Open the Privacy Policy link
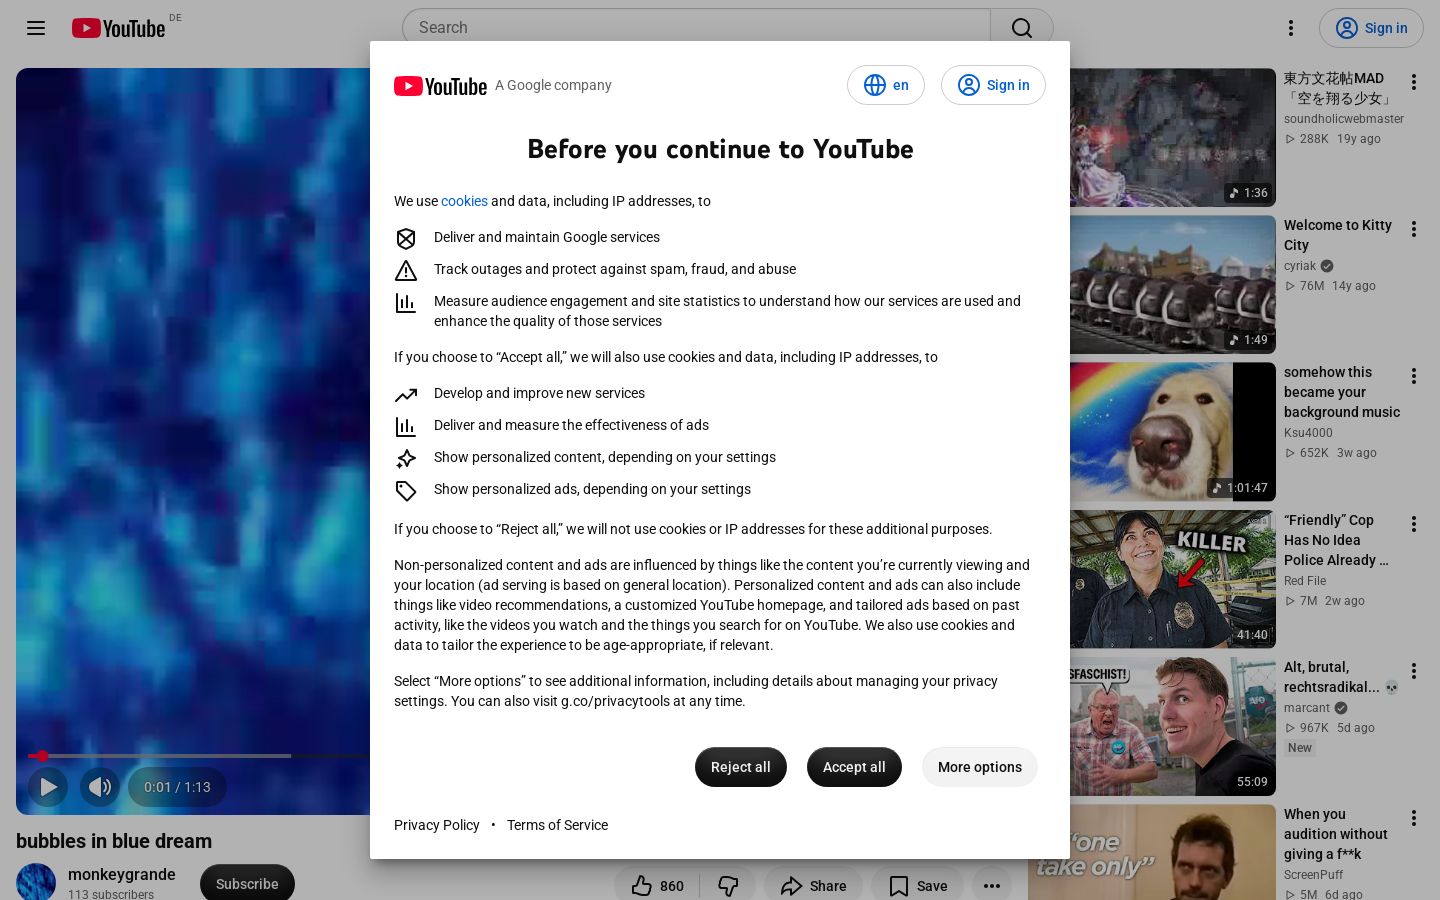This screenshot has width=1440, height=900. (x=437, y=825)
